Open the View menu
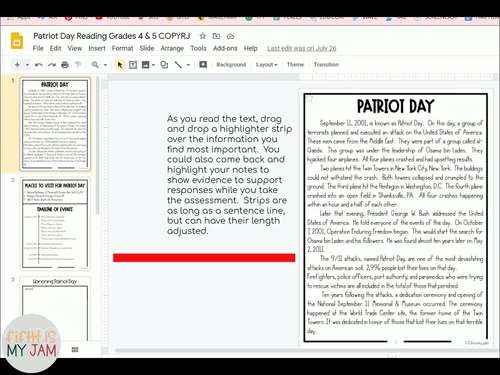The image size is (500, 375). tap(75, 48)
